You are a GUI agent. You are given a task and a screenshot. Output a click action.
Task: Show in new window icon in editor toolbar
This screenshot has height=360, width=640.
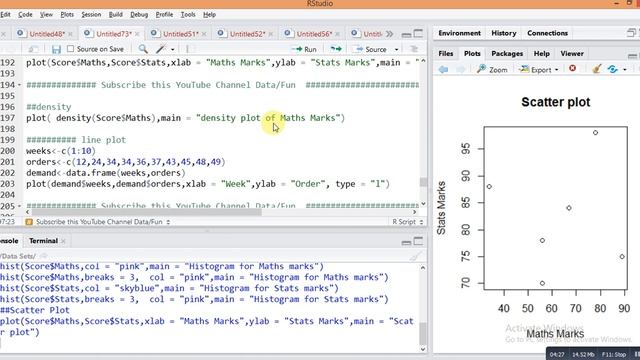(33, 49)
